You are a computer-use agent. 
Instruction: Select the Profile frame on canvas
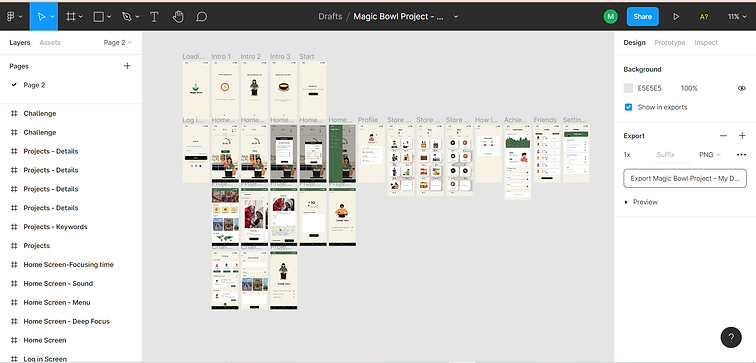371,153
